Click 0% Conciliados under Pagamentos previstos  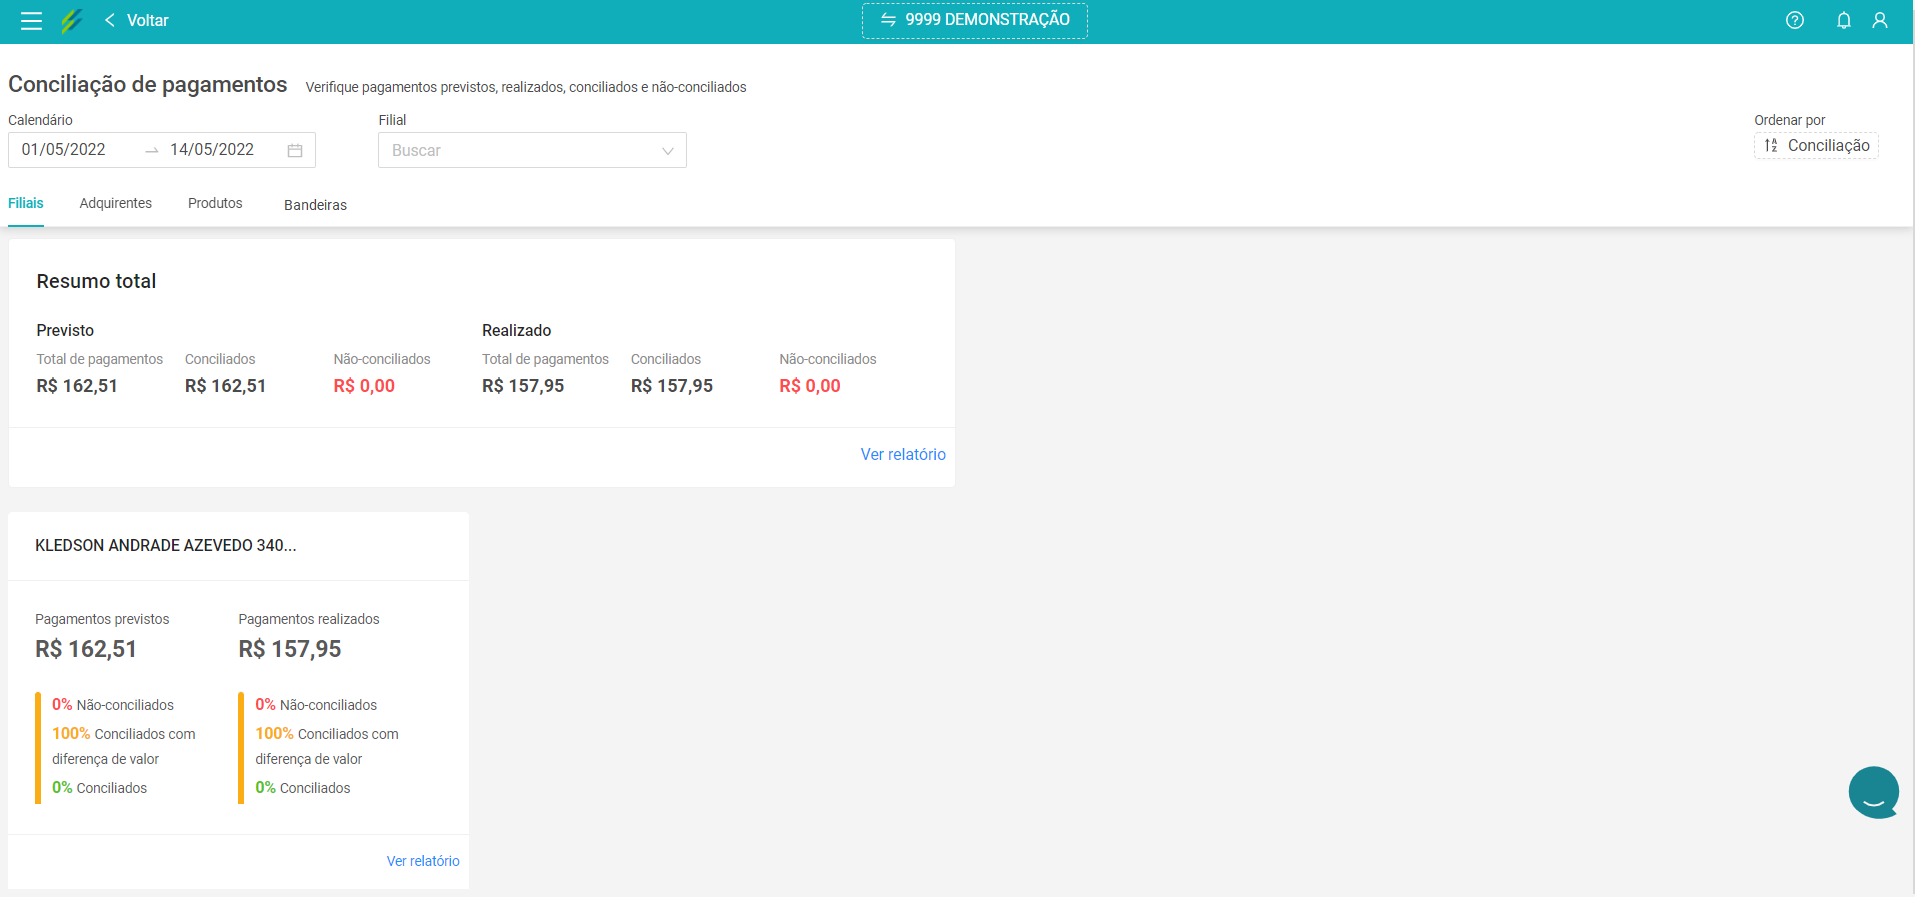coord(100,788)
